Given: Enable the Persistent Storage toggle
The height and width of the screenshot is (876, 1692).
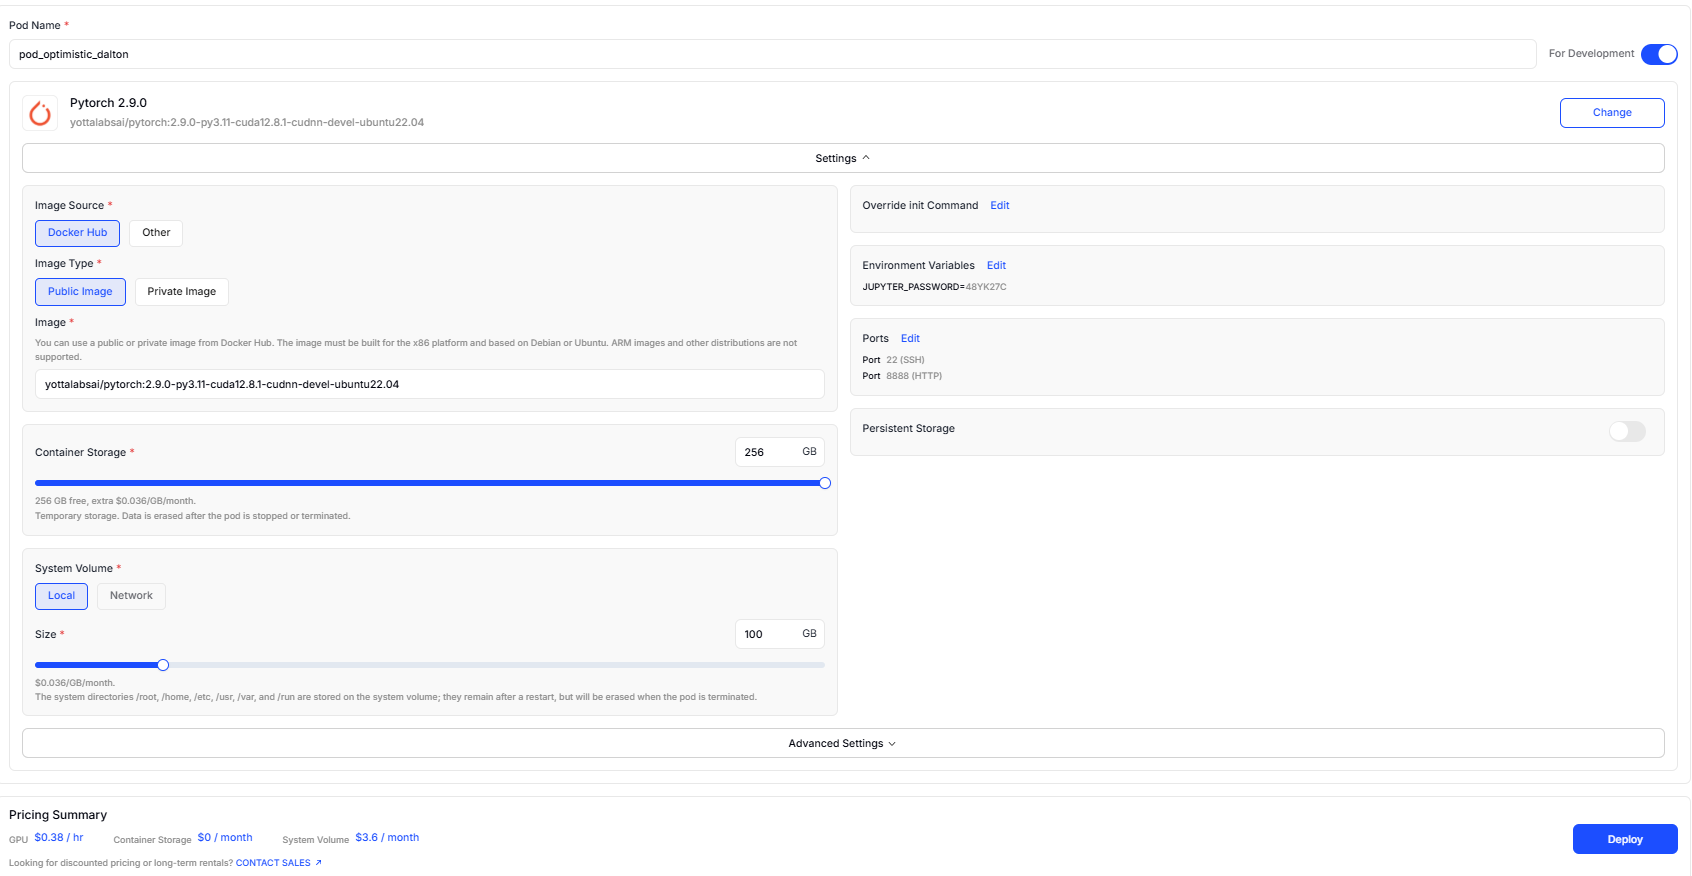Looking at the screenshot, I should coord(1627,431).
